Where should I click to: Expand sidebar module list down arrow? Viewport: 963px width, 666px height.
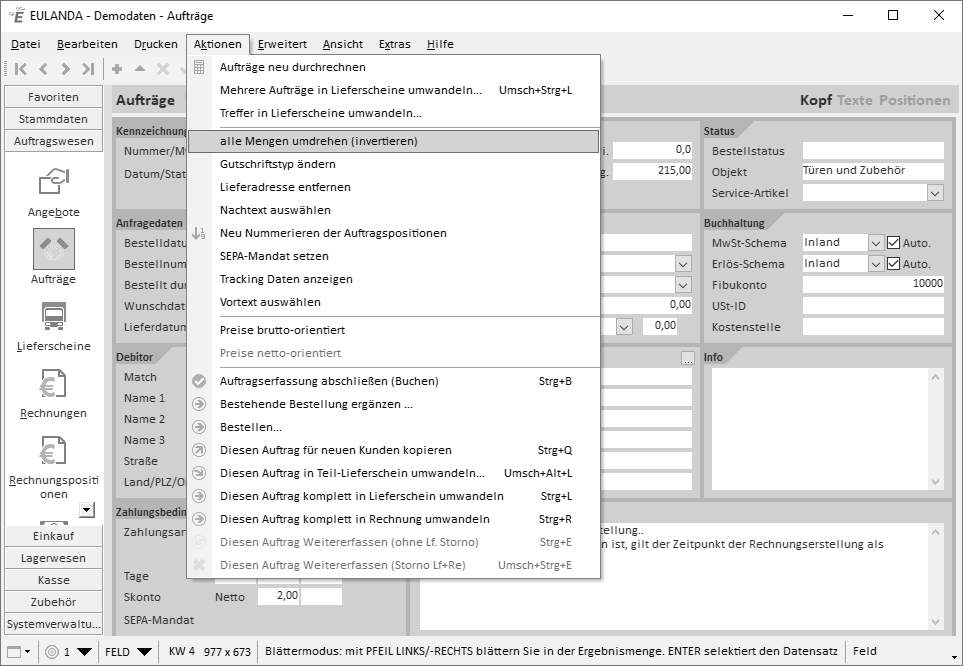pos(87,509)
